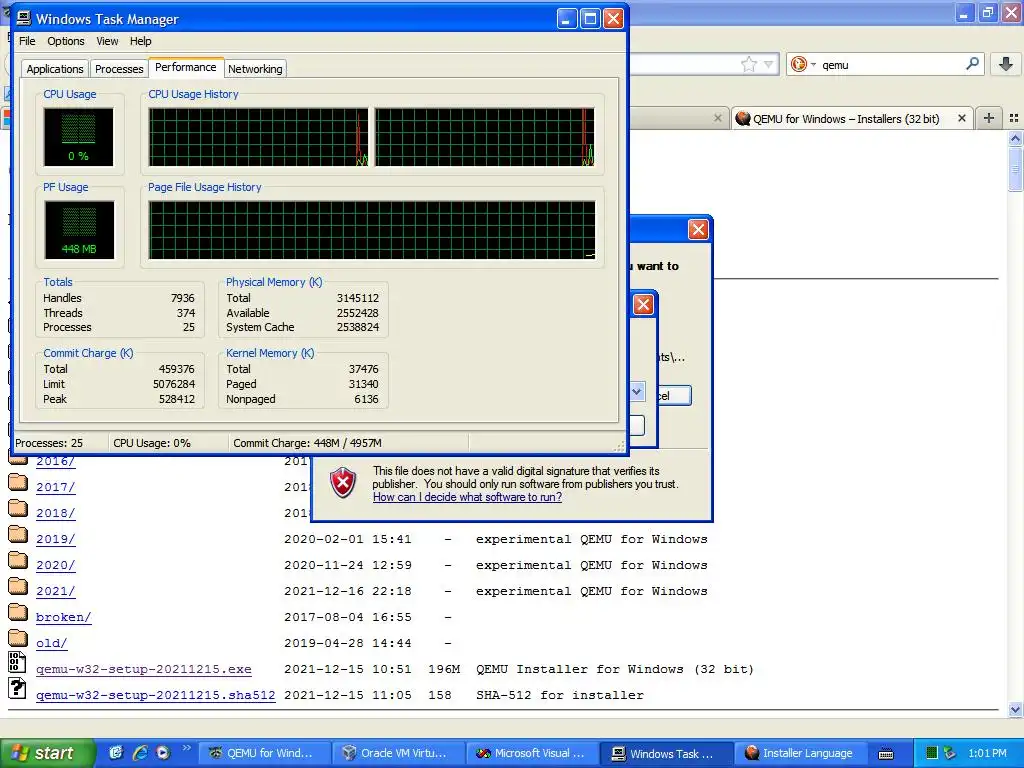Switch to Microsoft Visual taskbar button
The width and height of the screenshot is (1024, 768).
[533, 754]
